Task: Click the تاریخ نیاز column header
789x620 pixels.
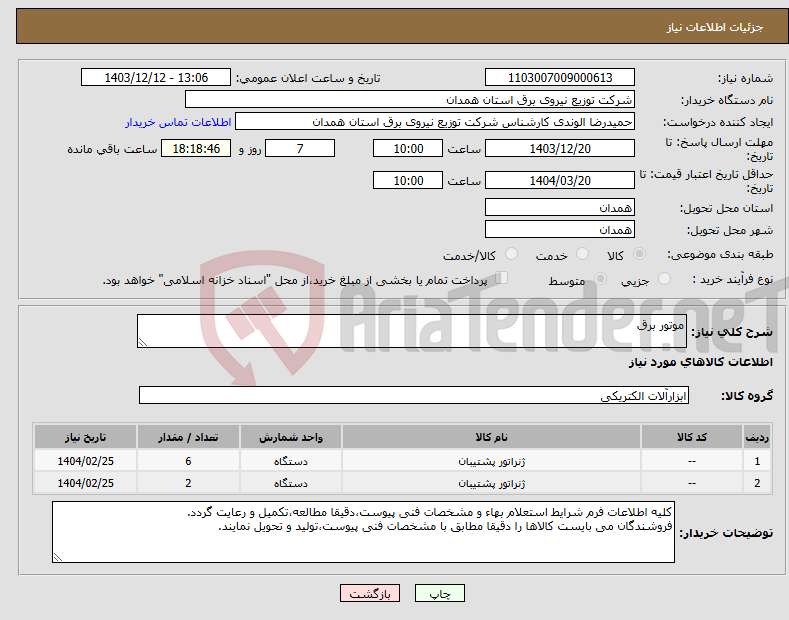Action: click(86, 437)
